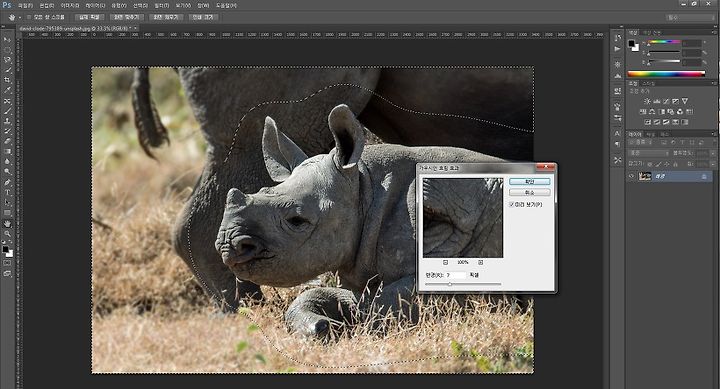
Task: Select the Brush tool
Action: point(7,111)
